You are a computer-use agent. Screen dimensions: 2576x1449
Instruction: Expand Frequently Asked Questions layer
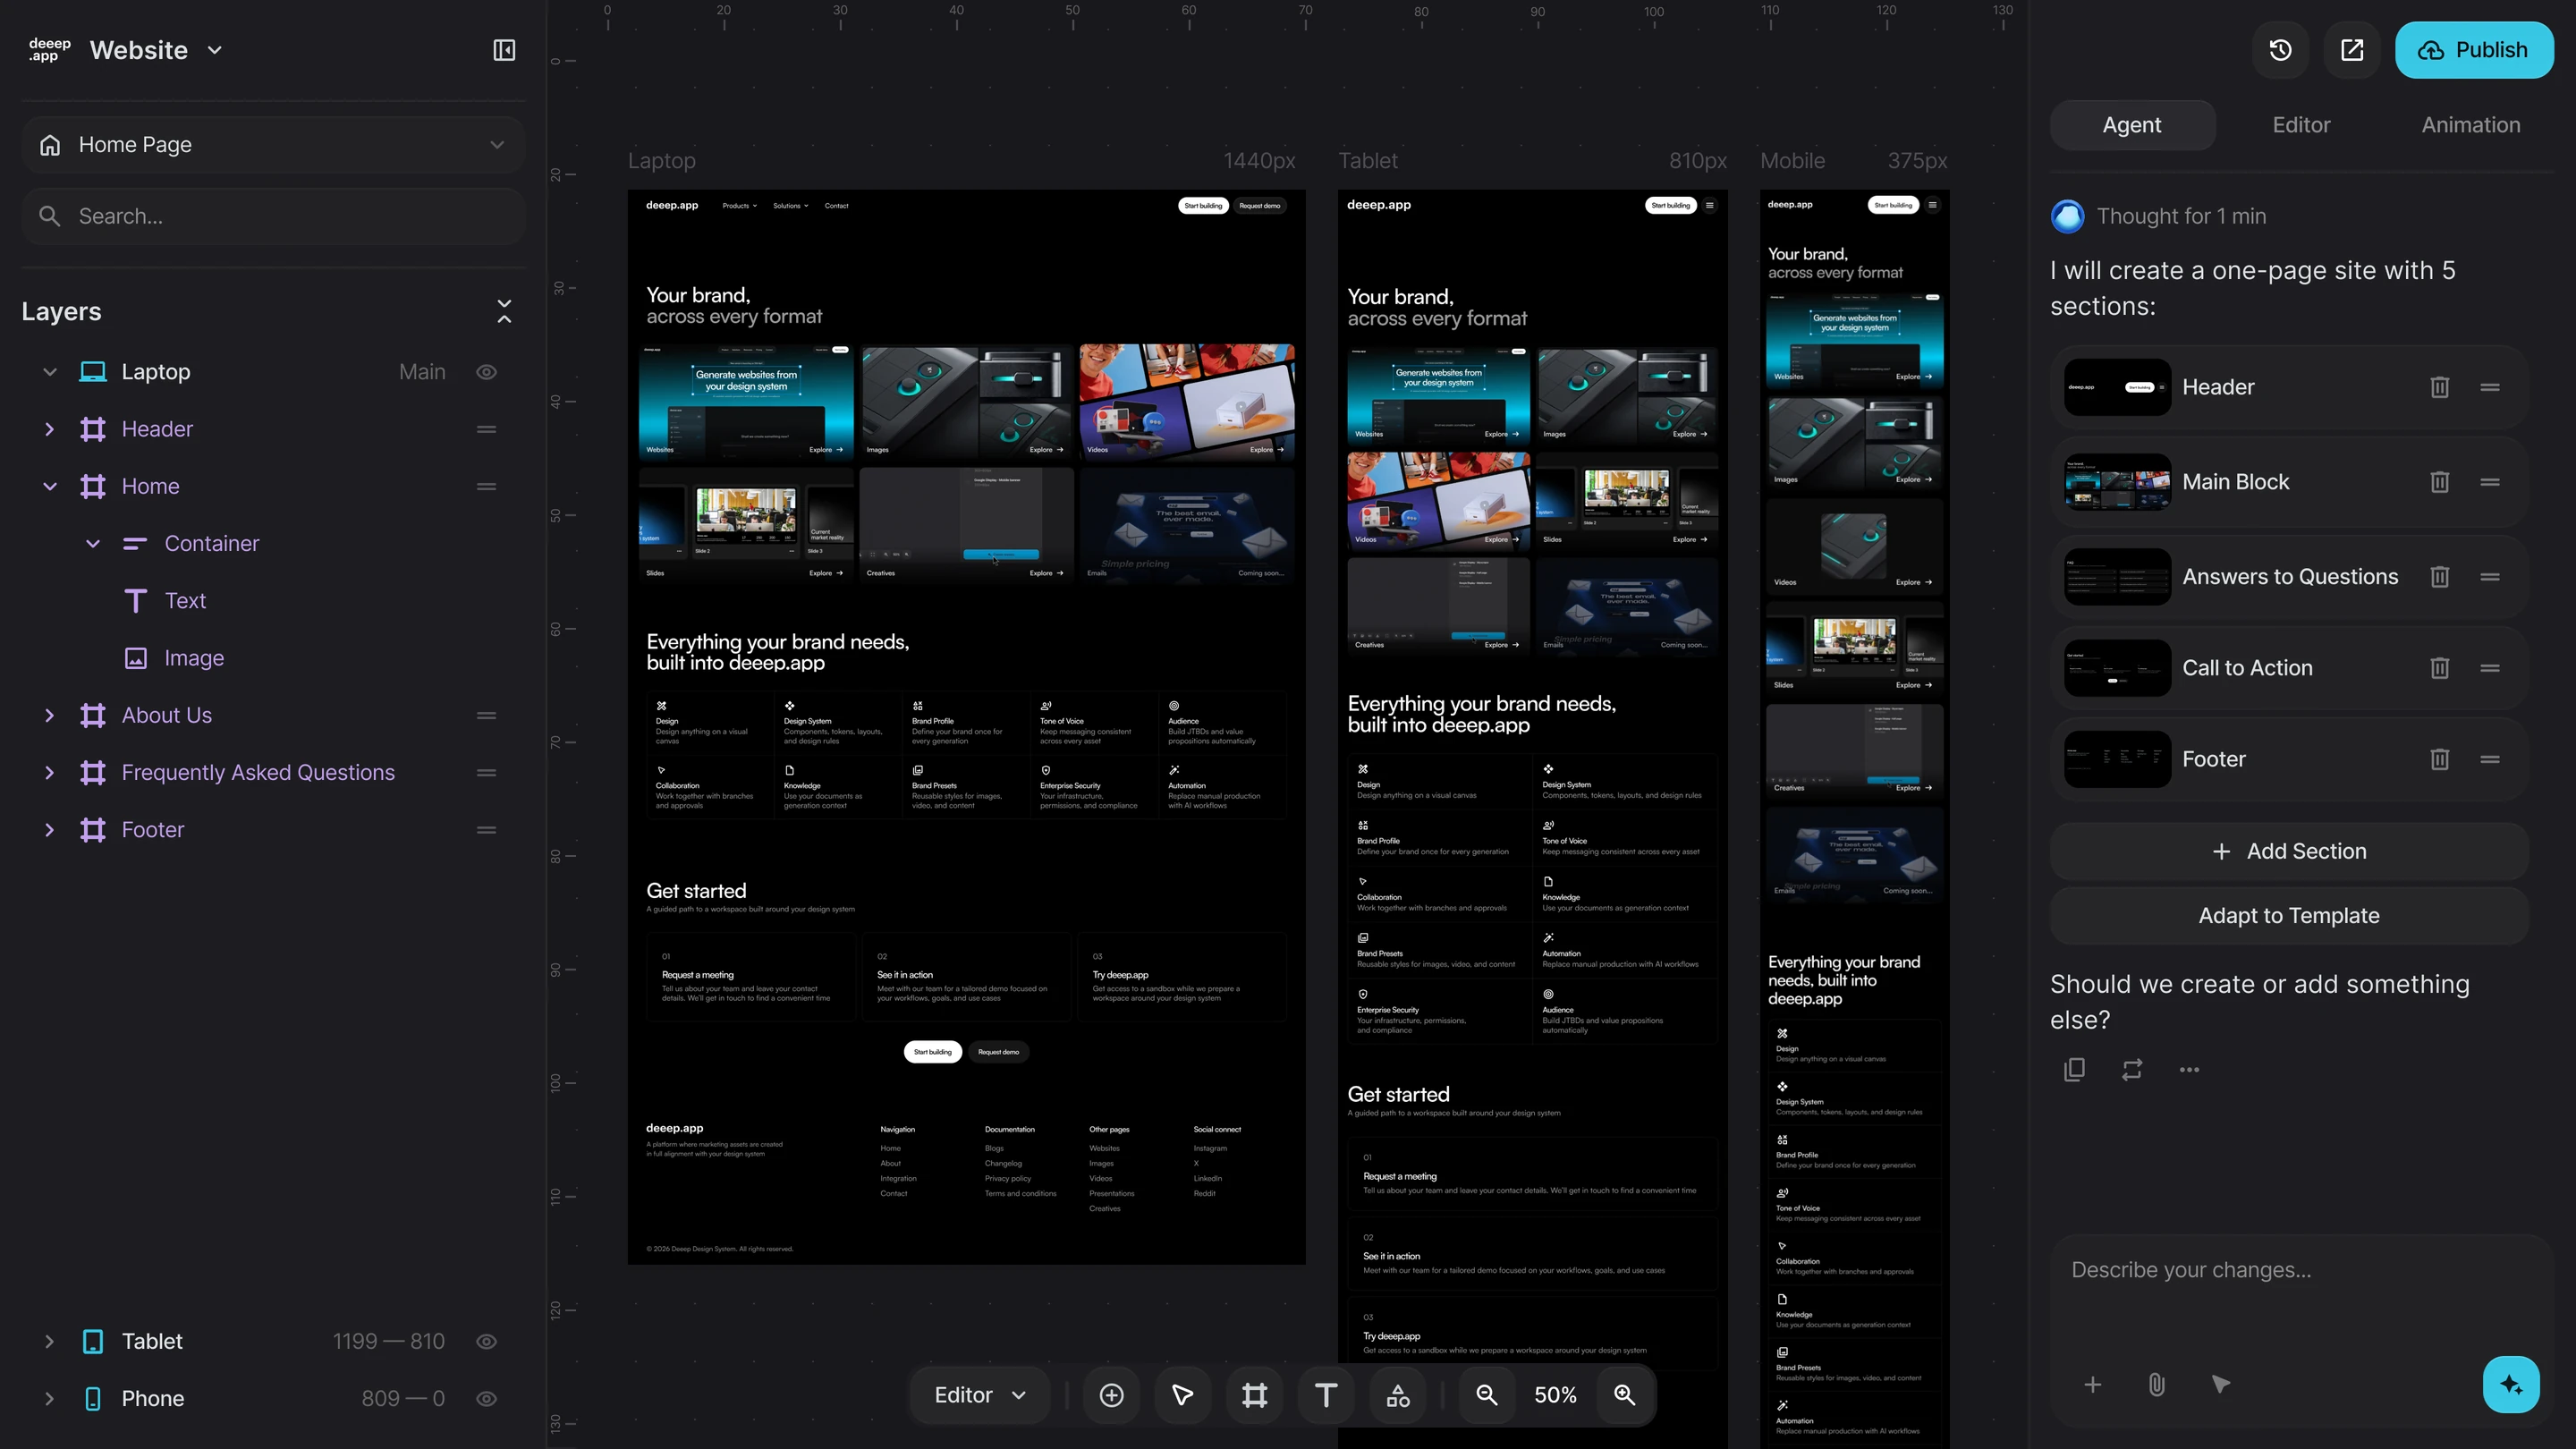coord(49,772)
